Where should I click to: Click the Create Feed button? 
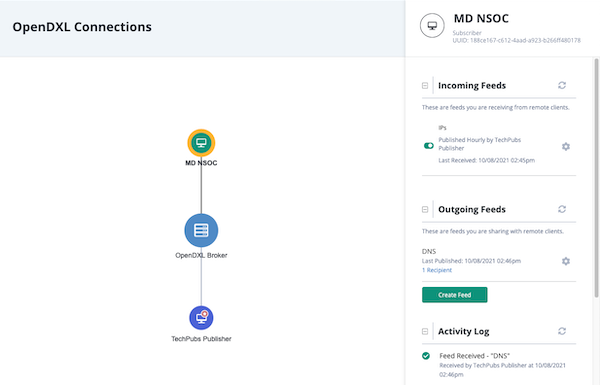(x=455, y=295)
